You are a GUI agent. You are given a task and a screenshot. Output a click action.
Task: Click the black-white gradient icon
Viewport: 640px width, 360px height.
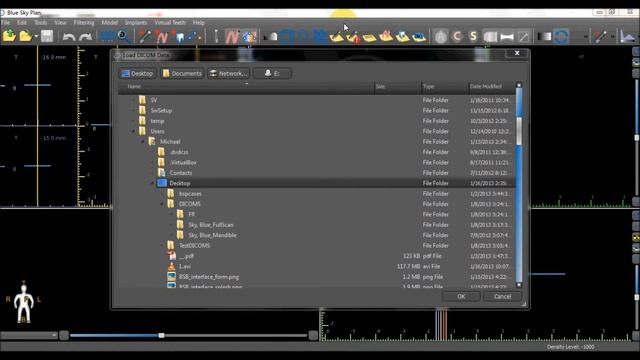[544, 37]
